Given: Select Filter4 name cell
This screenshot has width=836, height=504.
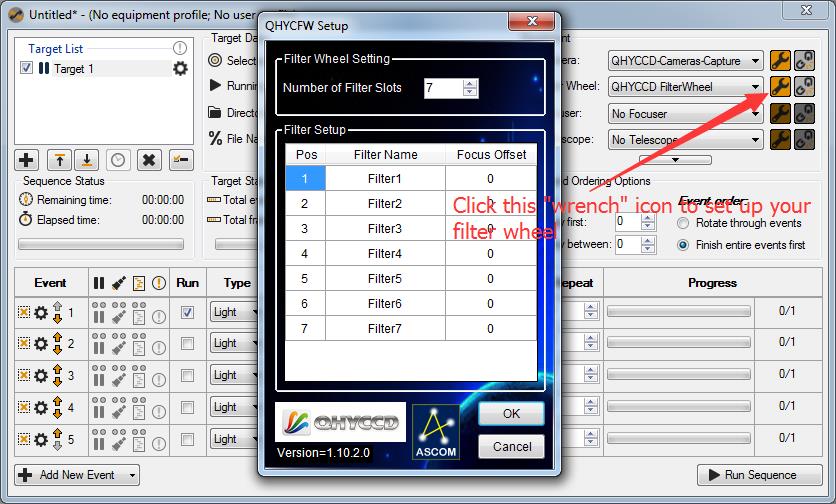Looking at the screenshot, I should point(385,253).
